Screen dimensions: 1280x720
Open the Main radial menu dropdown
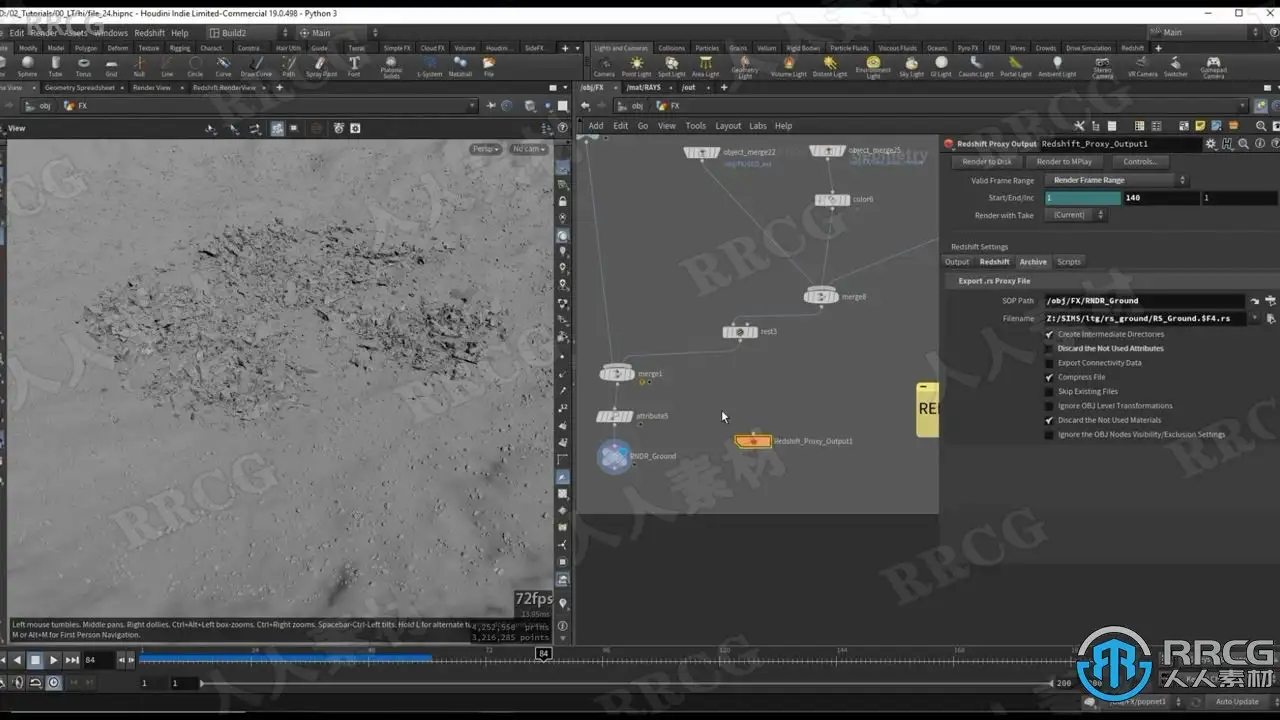click(x=338, y=33)
